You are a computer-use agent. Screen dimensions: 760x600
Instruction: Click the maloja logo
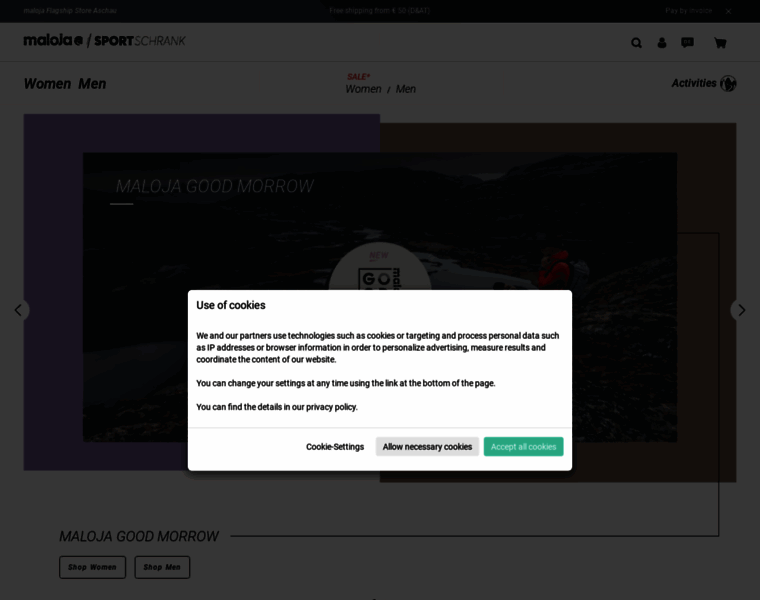[x=53, y=40]
